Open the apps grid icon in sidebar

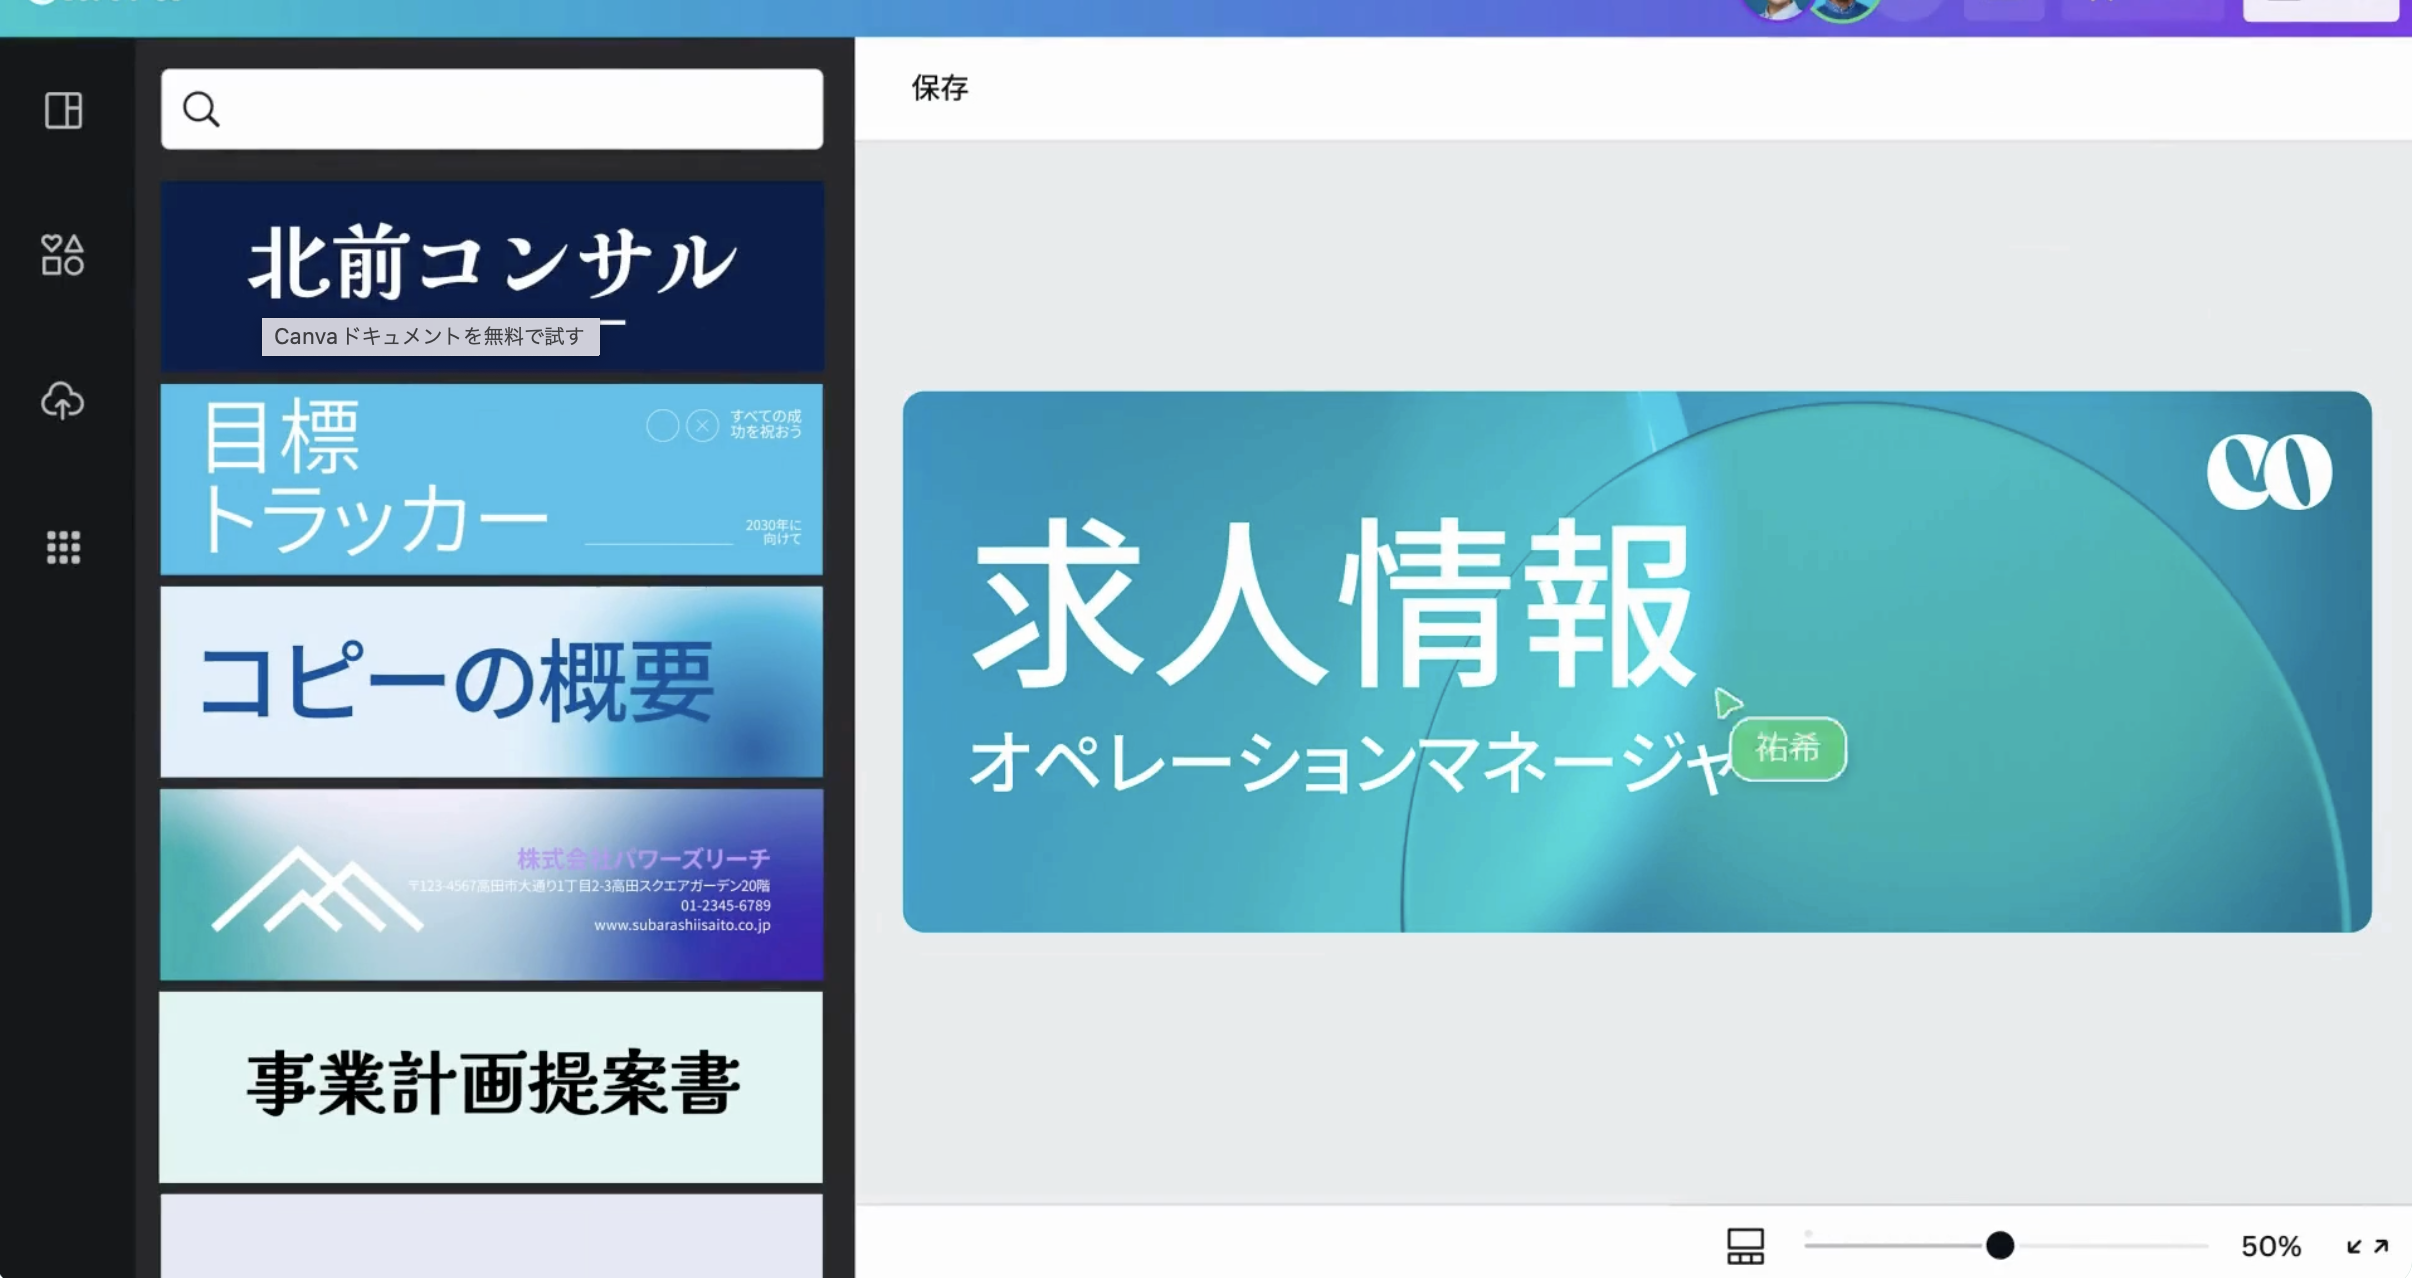(x=63, y=547)
